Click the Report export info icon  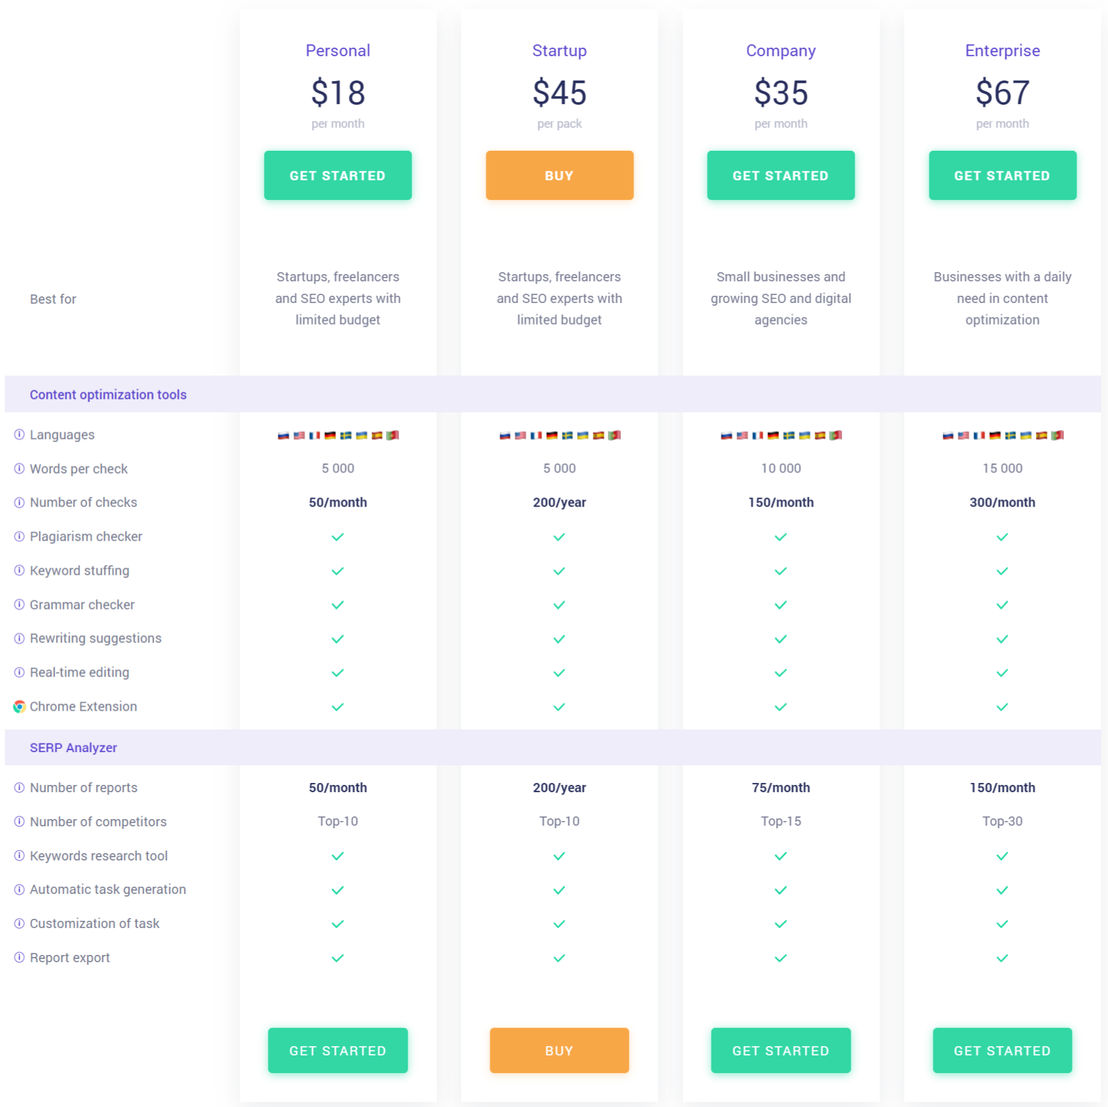19,957
